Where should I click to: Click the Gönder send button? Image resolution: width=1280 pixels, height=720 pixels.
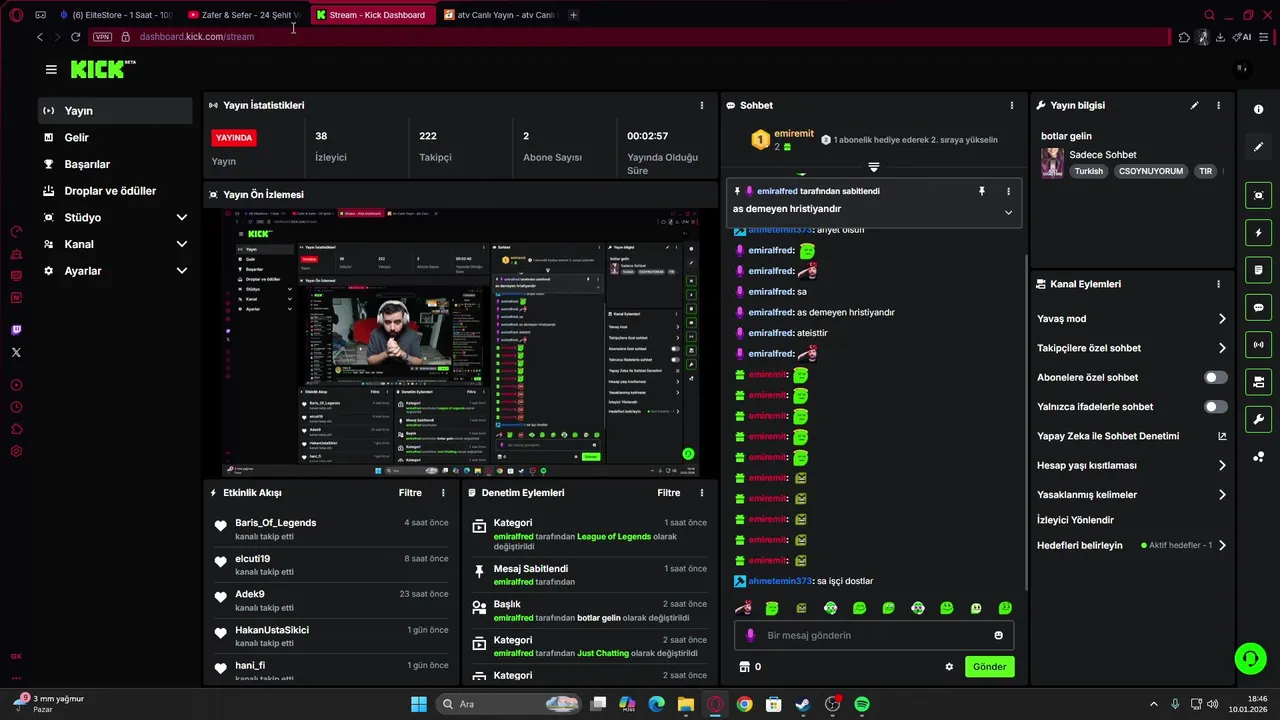(x=990, y=667)
